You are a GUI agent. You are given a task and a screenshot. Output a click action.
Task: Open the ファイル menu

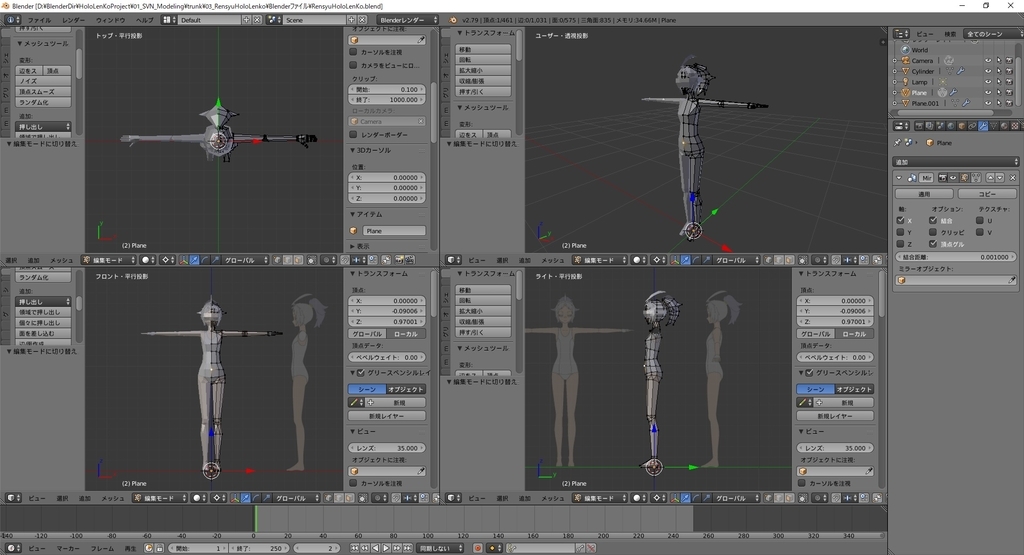39,20
